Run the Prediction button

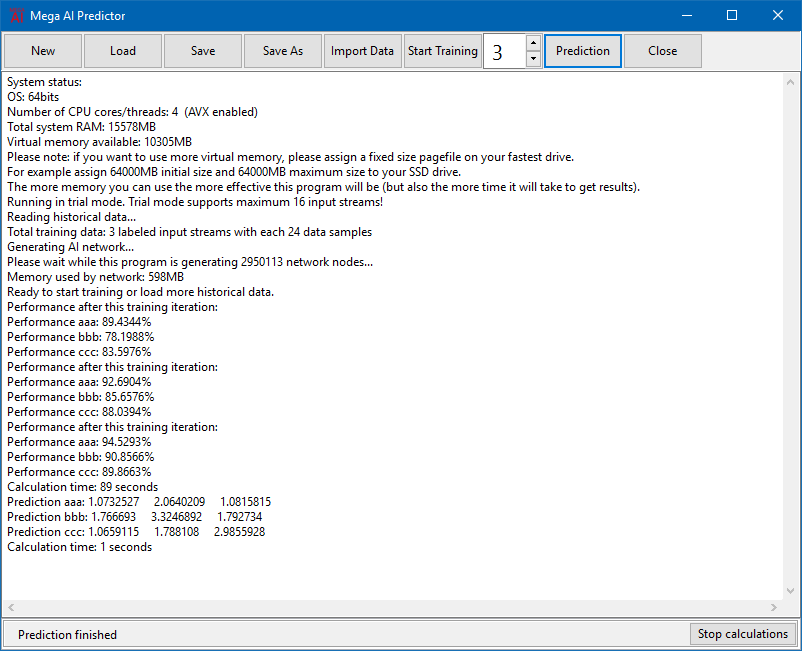[x=583, y=51]
